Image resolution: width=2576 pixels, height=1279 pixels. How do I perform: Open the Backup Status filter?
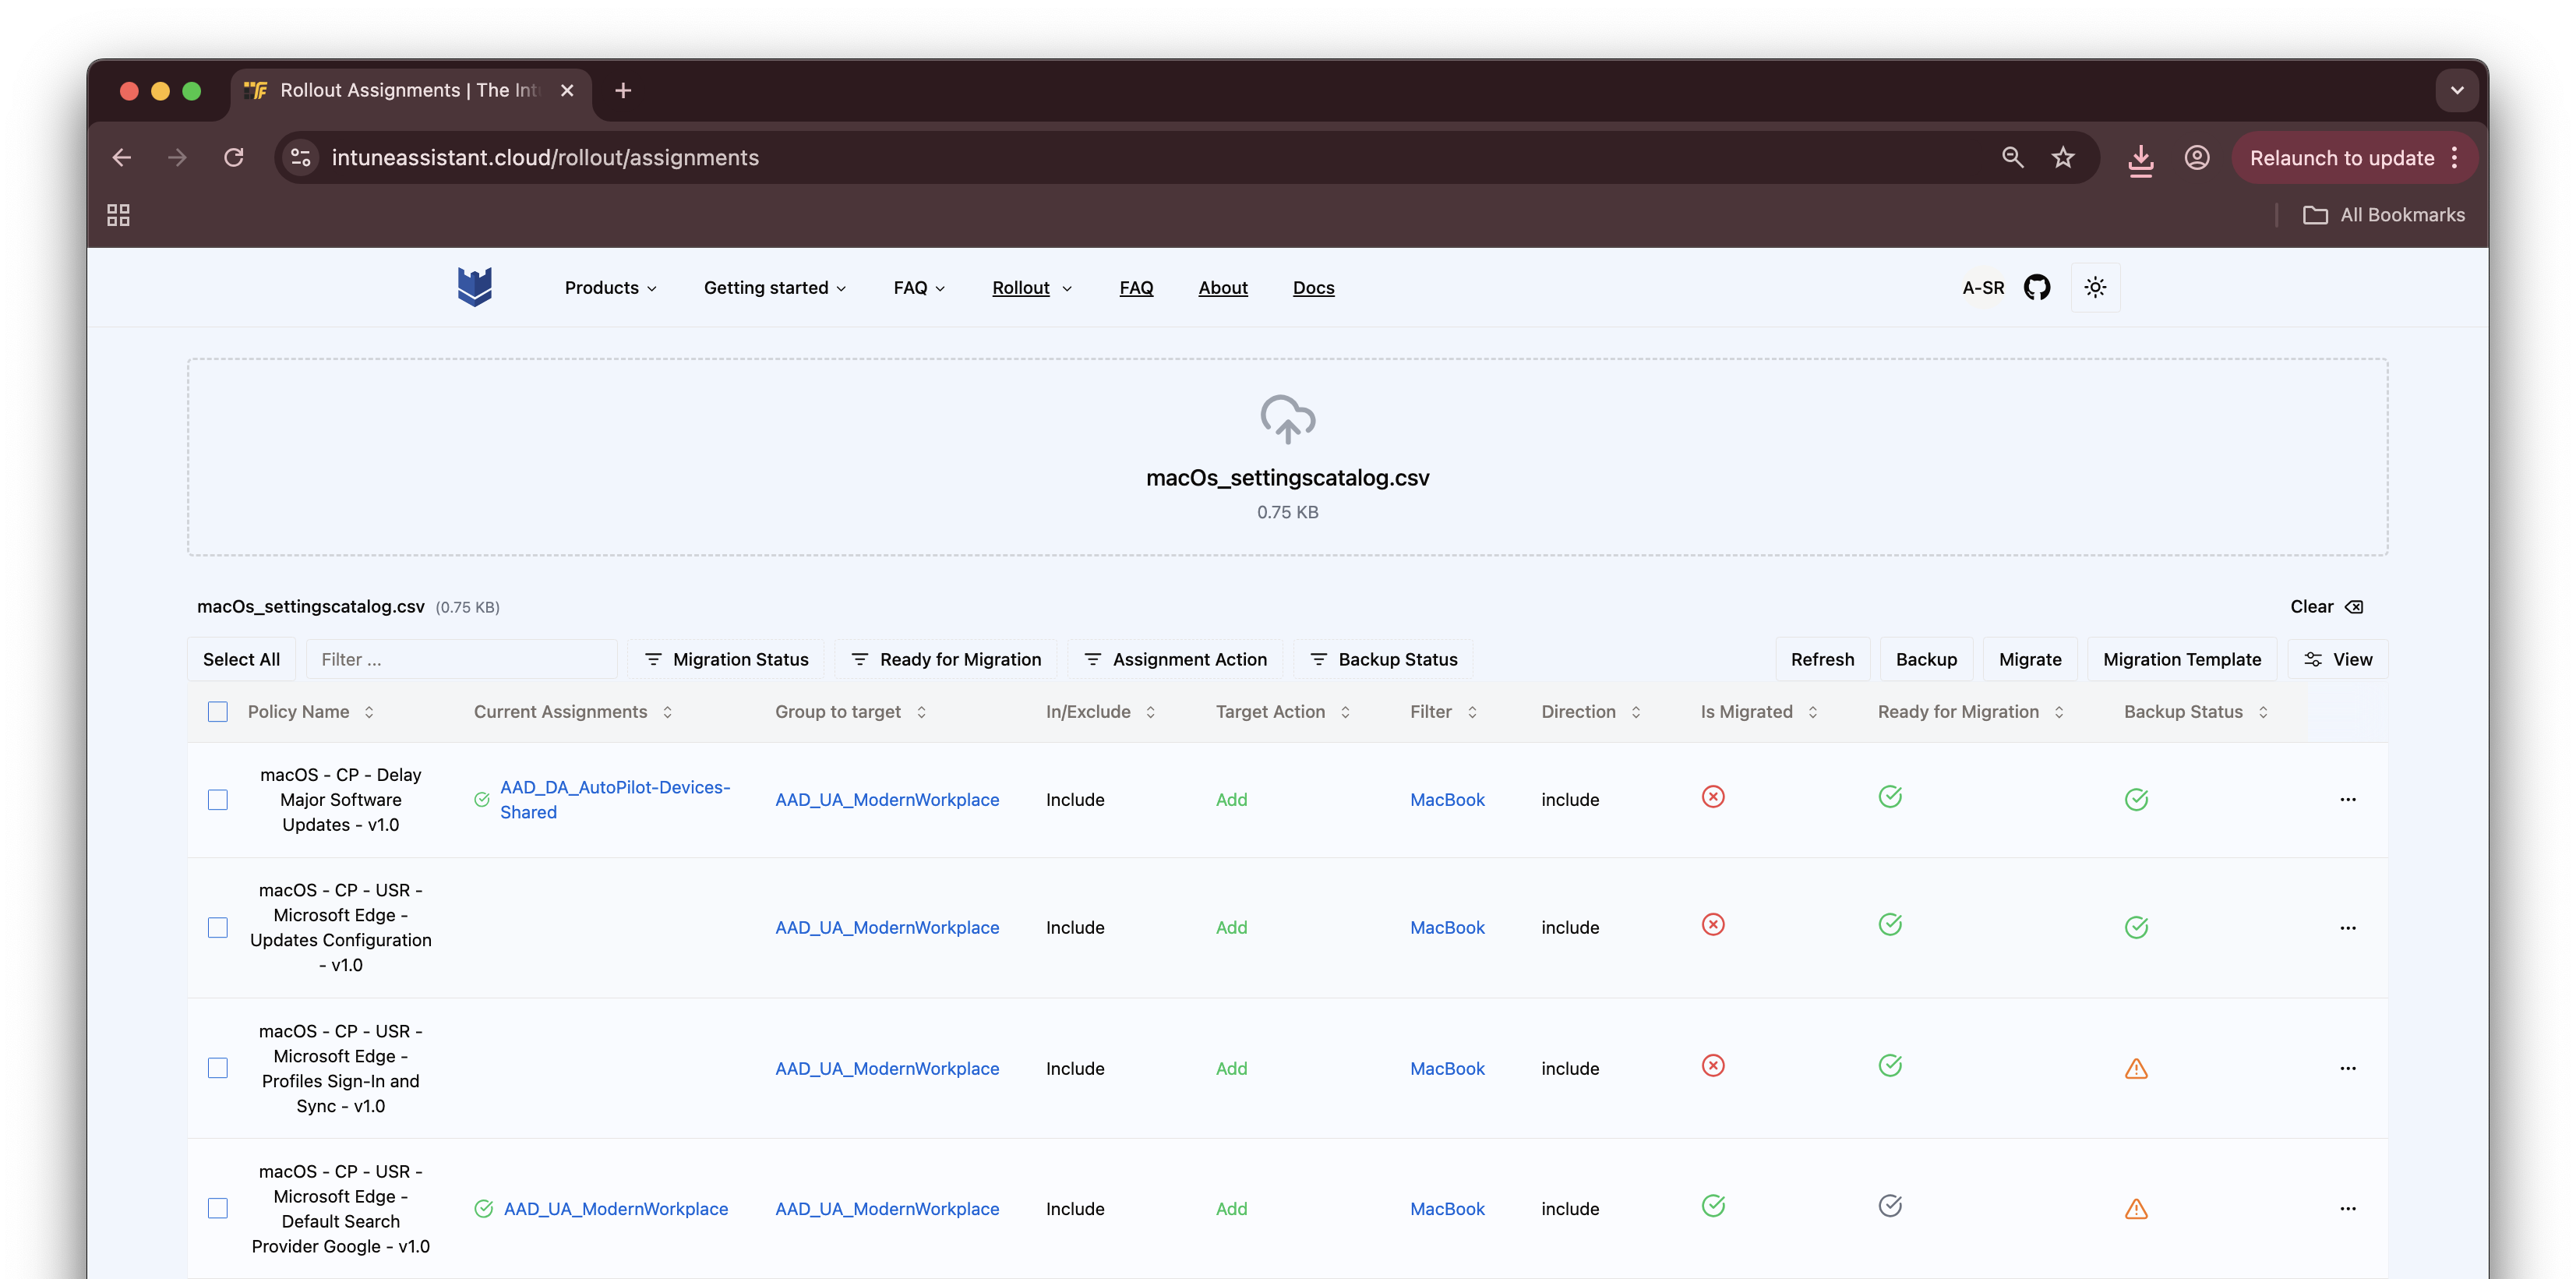[1383, 660]
